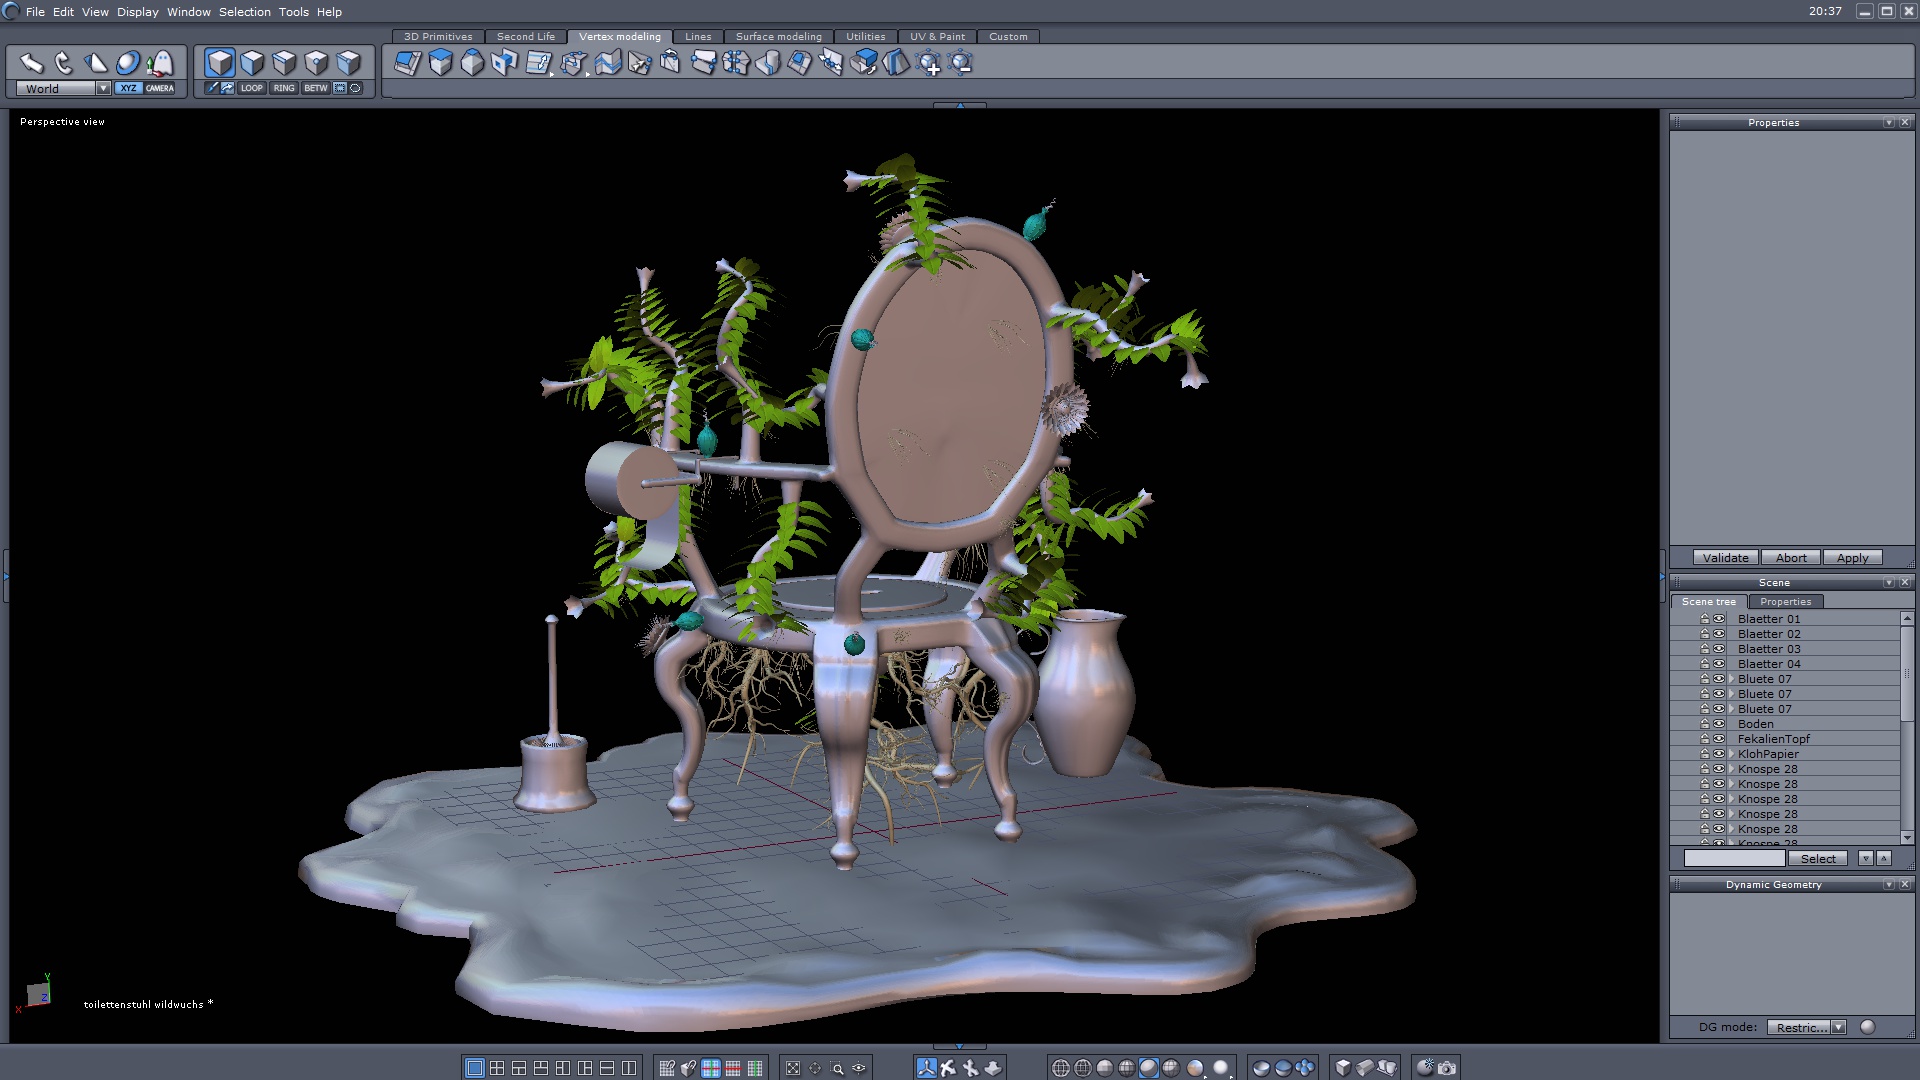Click the wireframe sphere display icon

1061,1068
